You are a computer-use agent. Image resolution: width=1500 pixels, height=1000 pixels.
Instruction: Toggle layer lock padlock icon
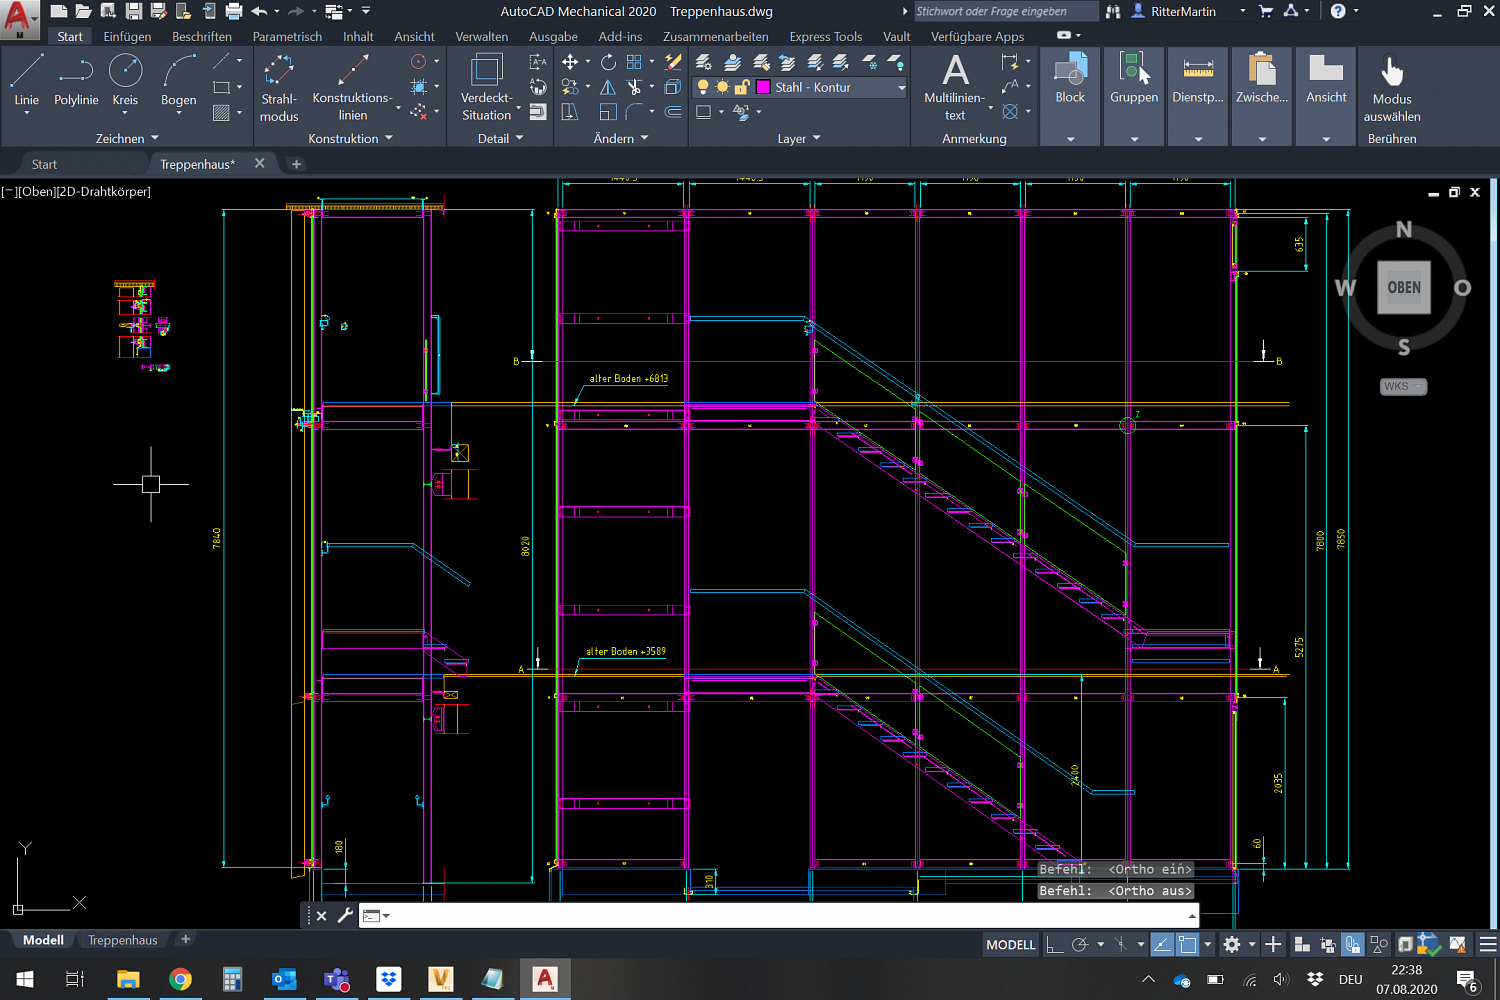pyautogui.click(x=741, y=87)
